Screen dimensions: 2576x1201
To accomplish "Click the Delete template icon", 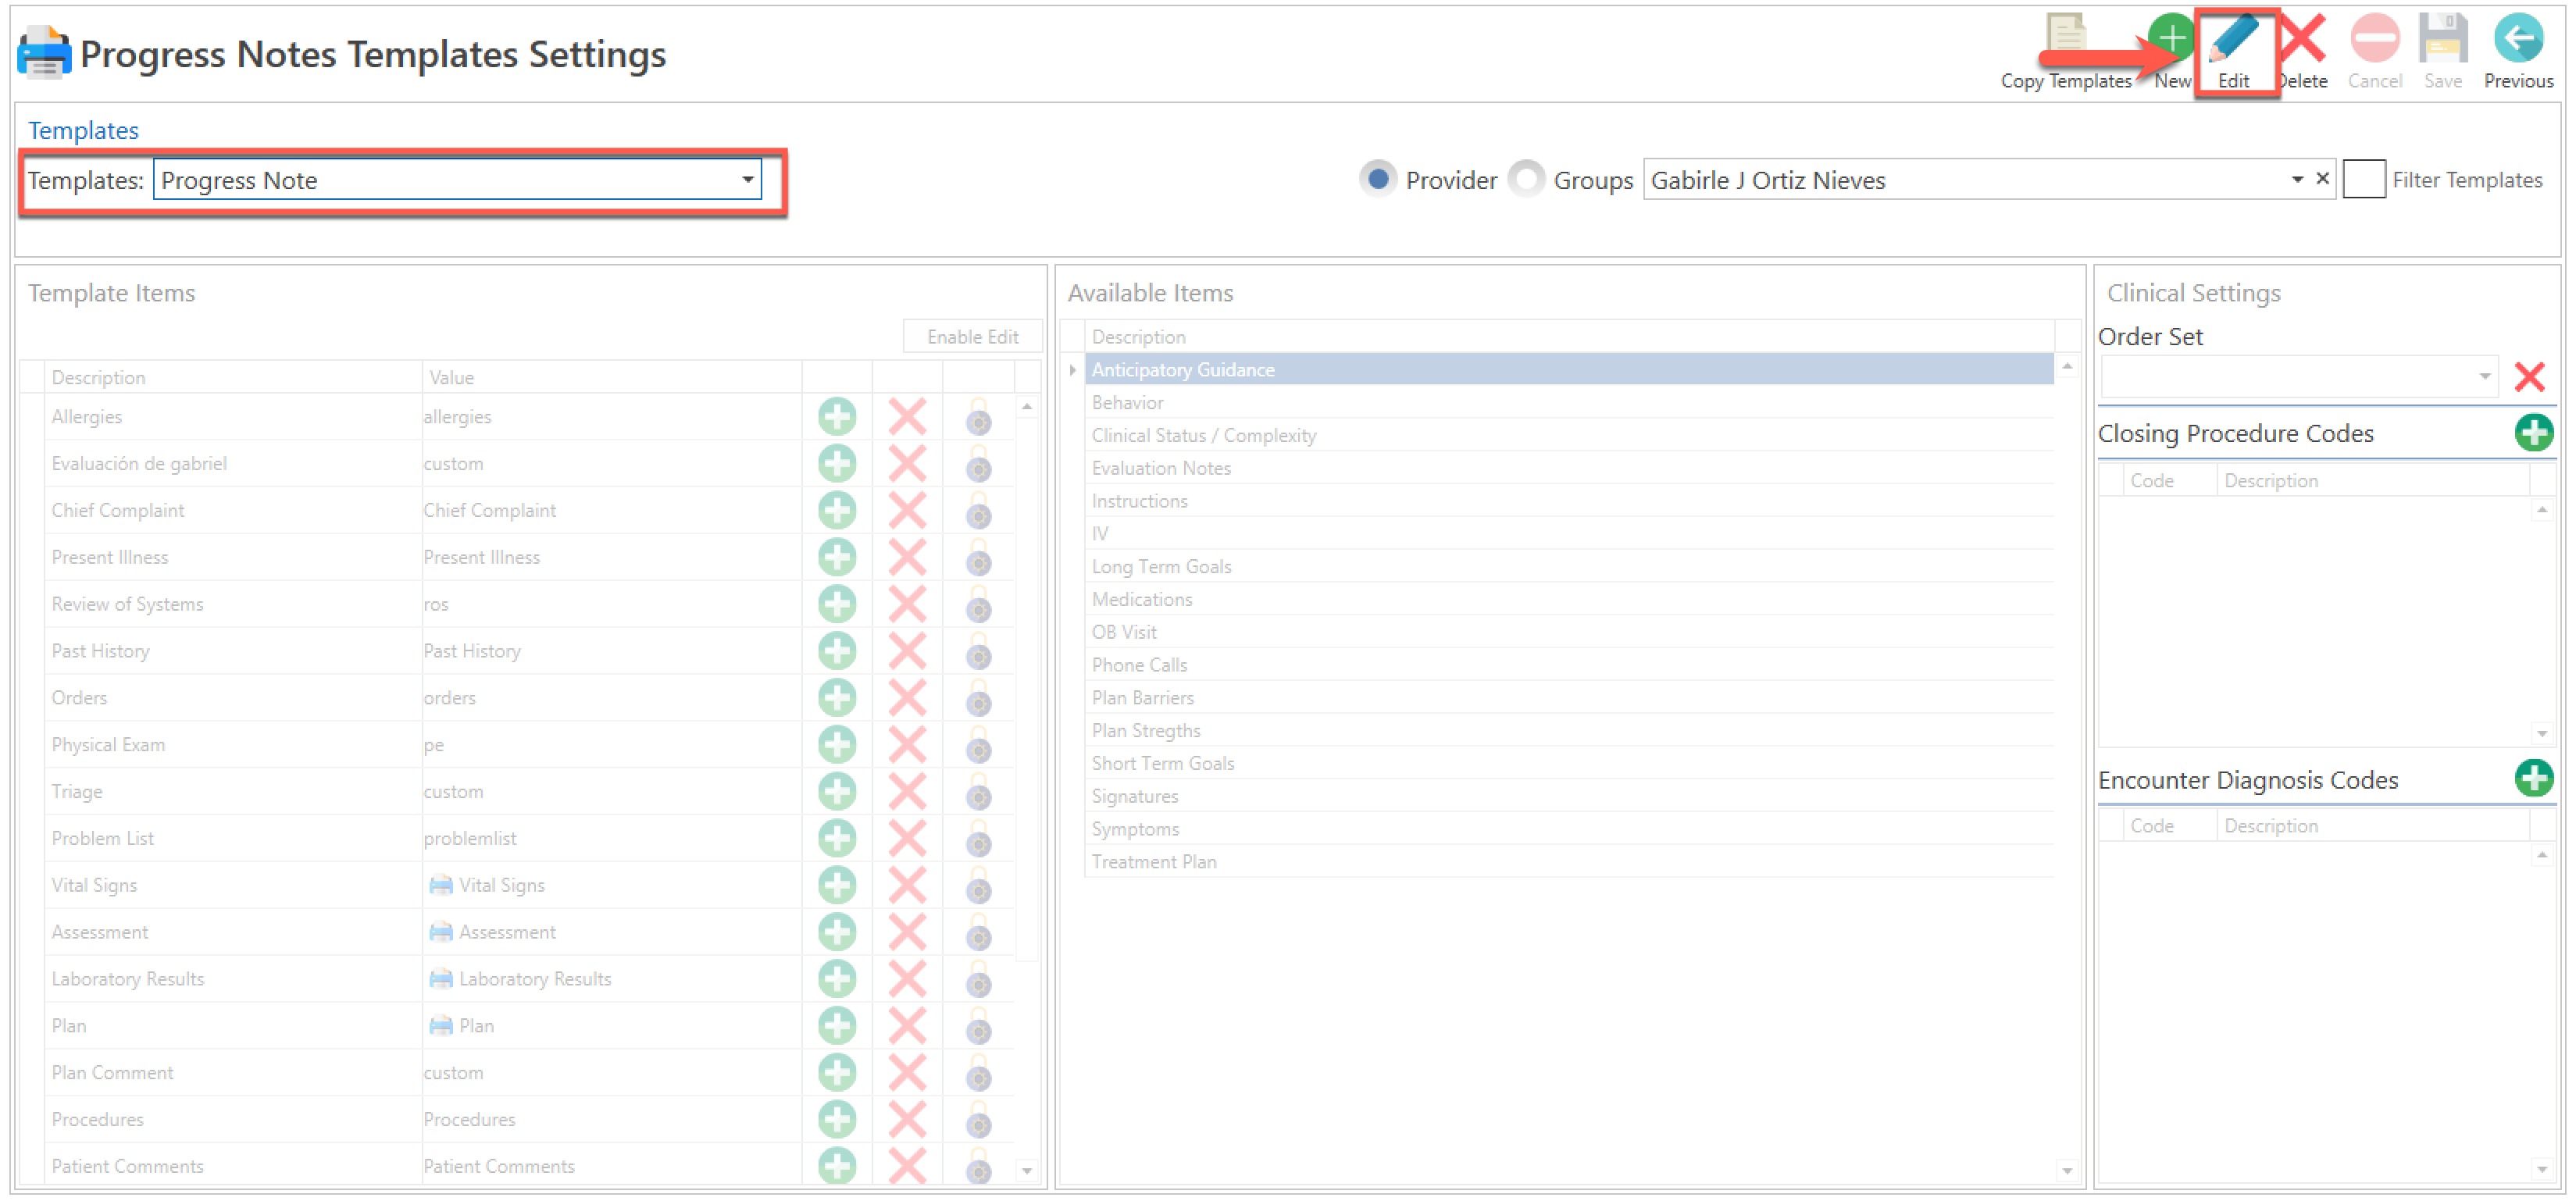I will (2304, 38).
